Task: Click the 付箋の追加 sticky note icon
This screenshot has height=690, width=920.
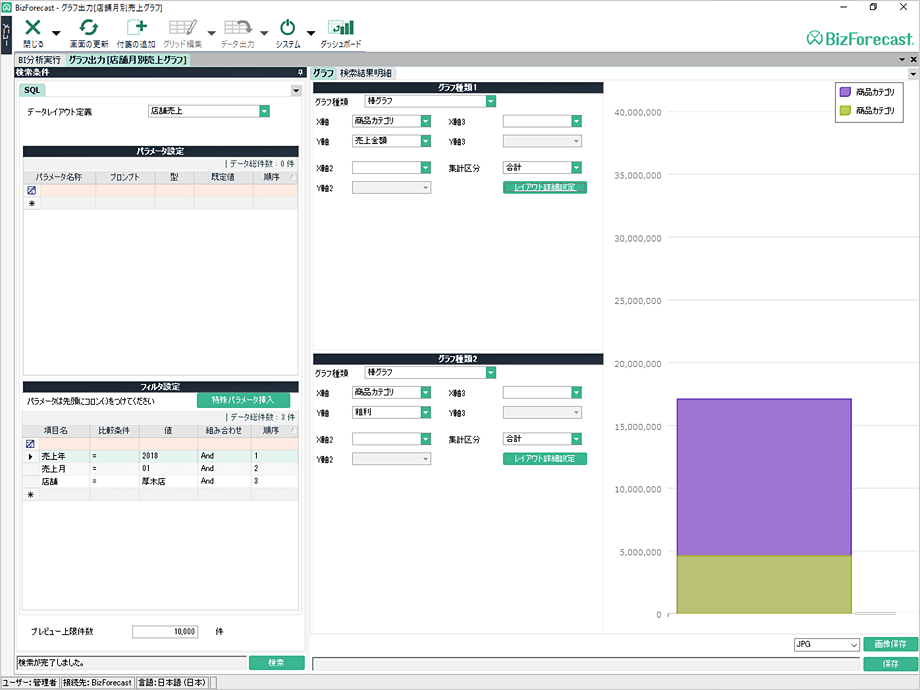Action: click(x=136, y=27)
